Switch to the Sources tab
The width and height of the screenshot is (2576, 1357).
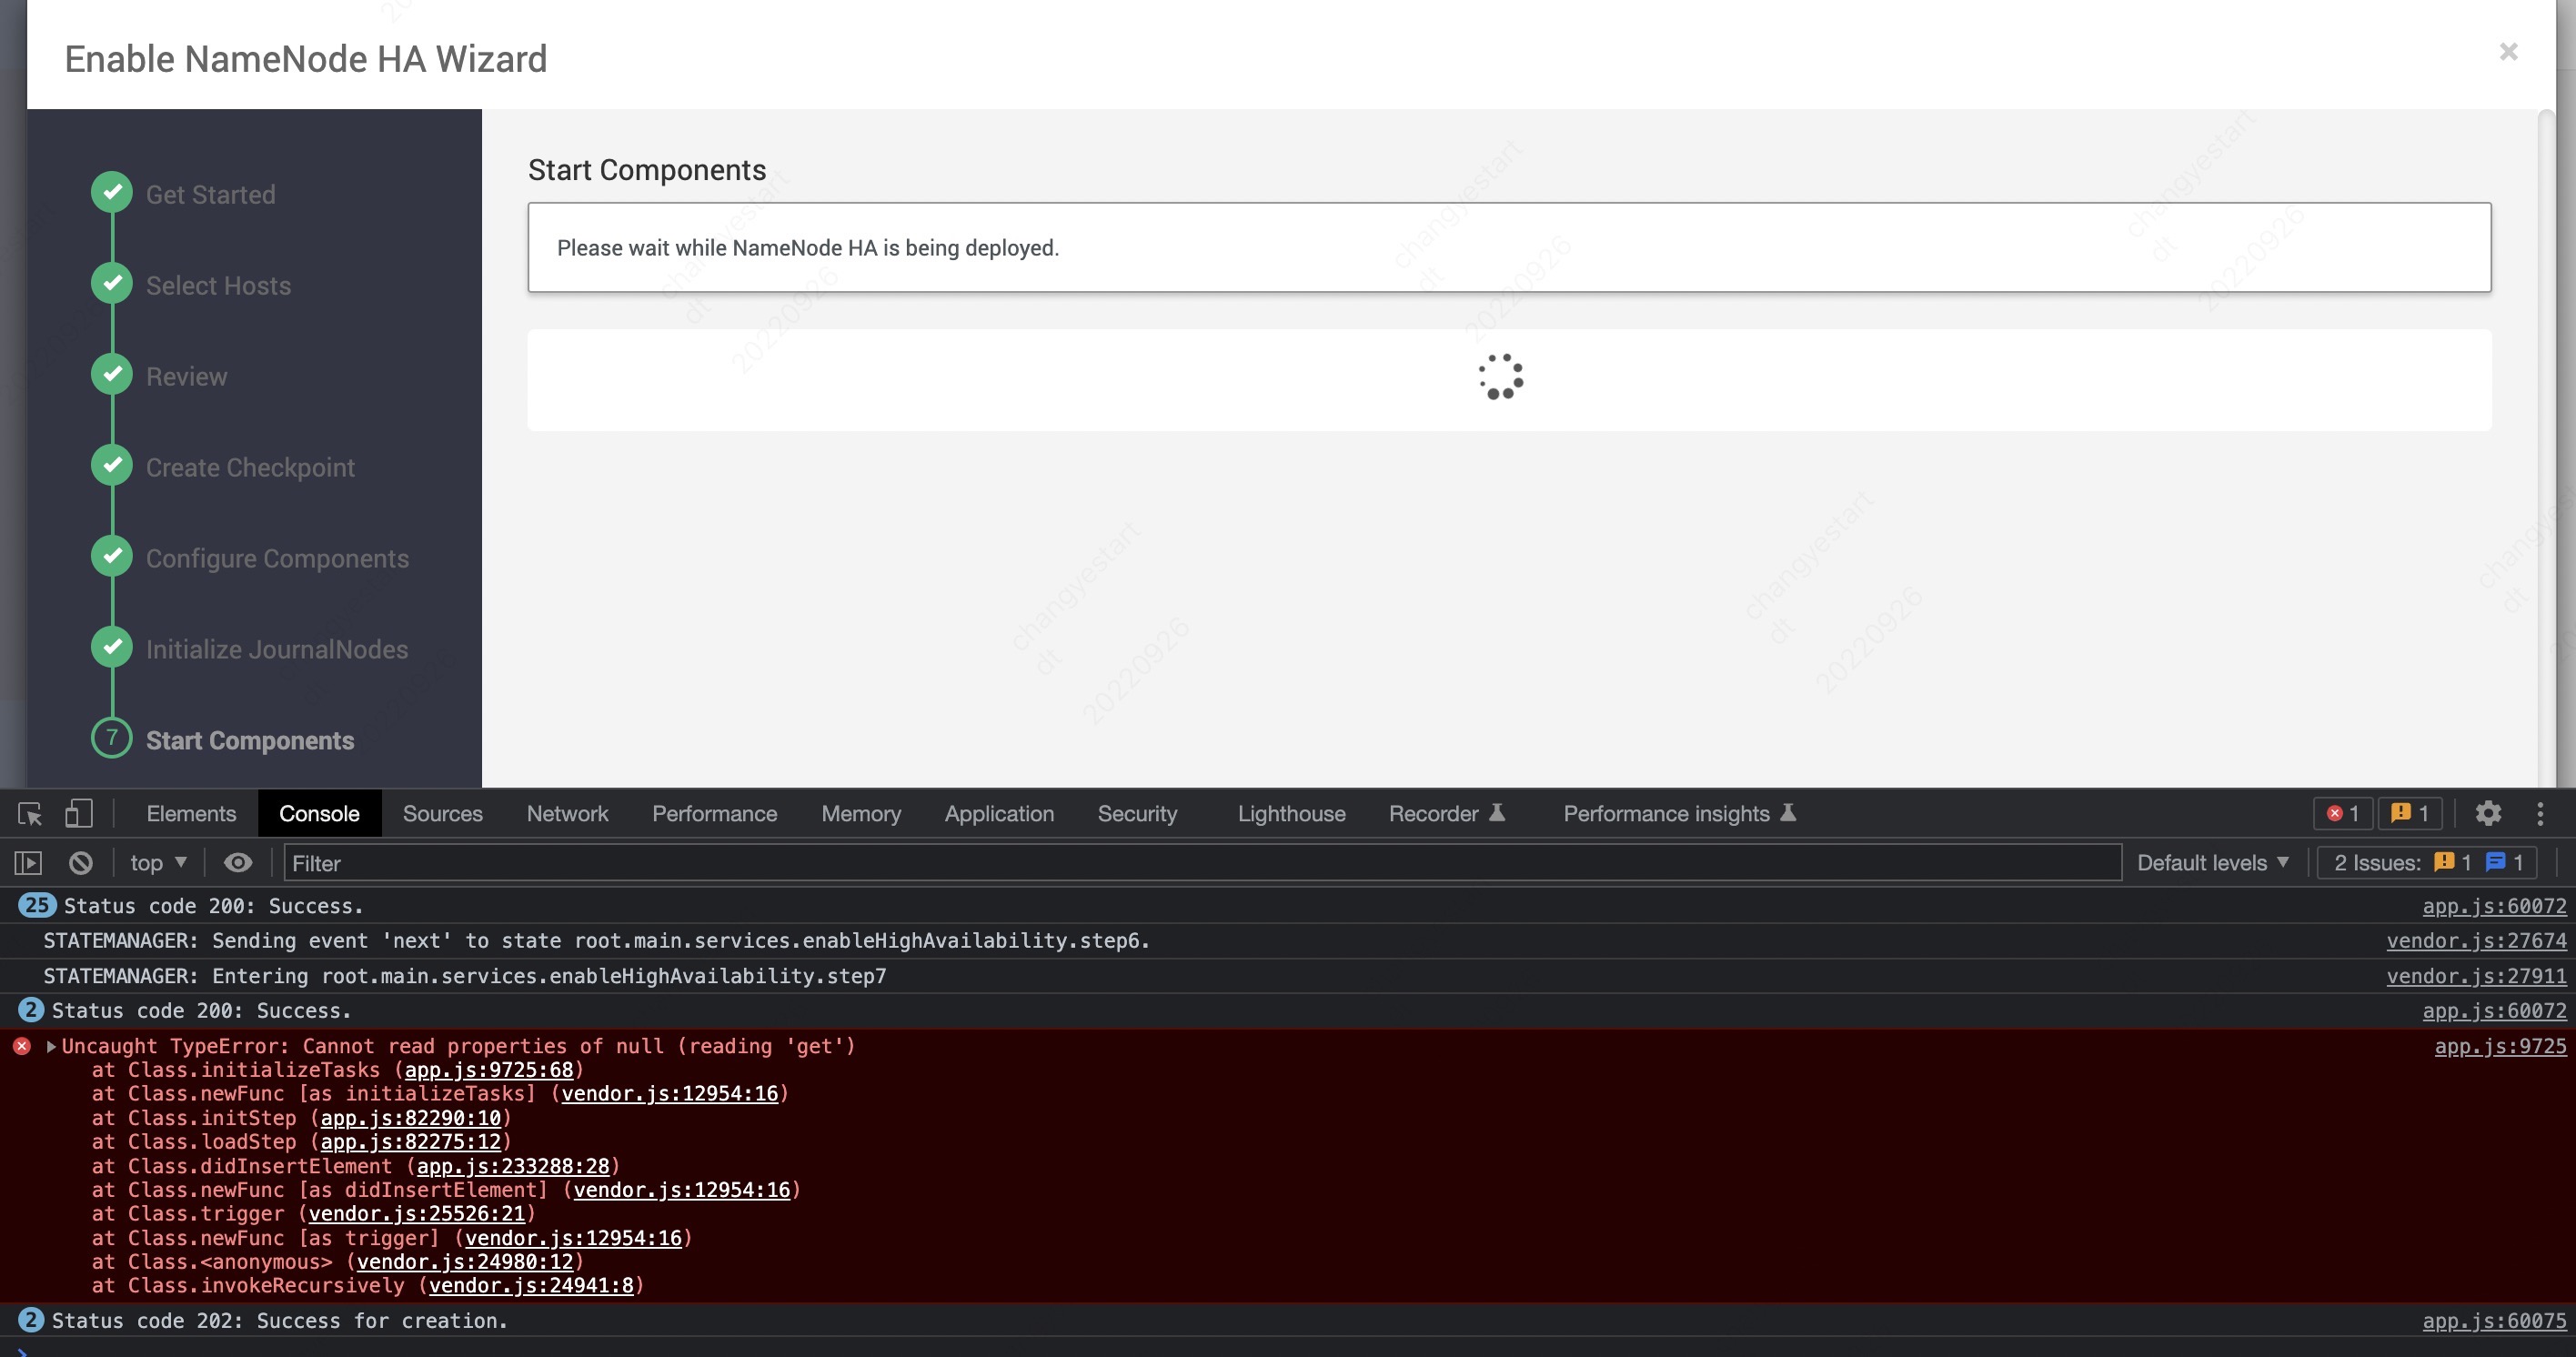click(442, 814)
